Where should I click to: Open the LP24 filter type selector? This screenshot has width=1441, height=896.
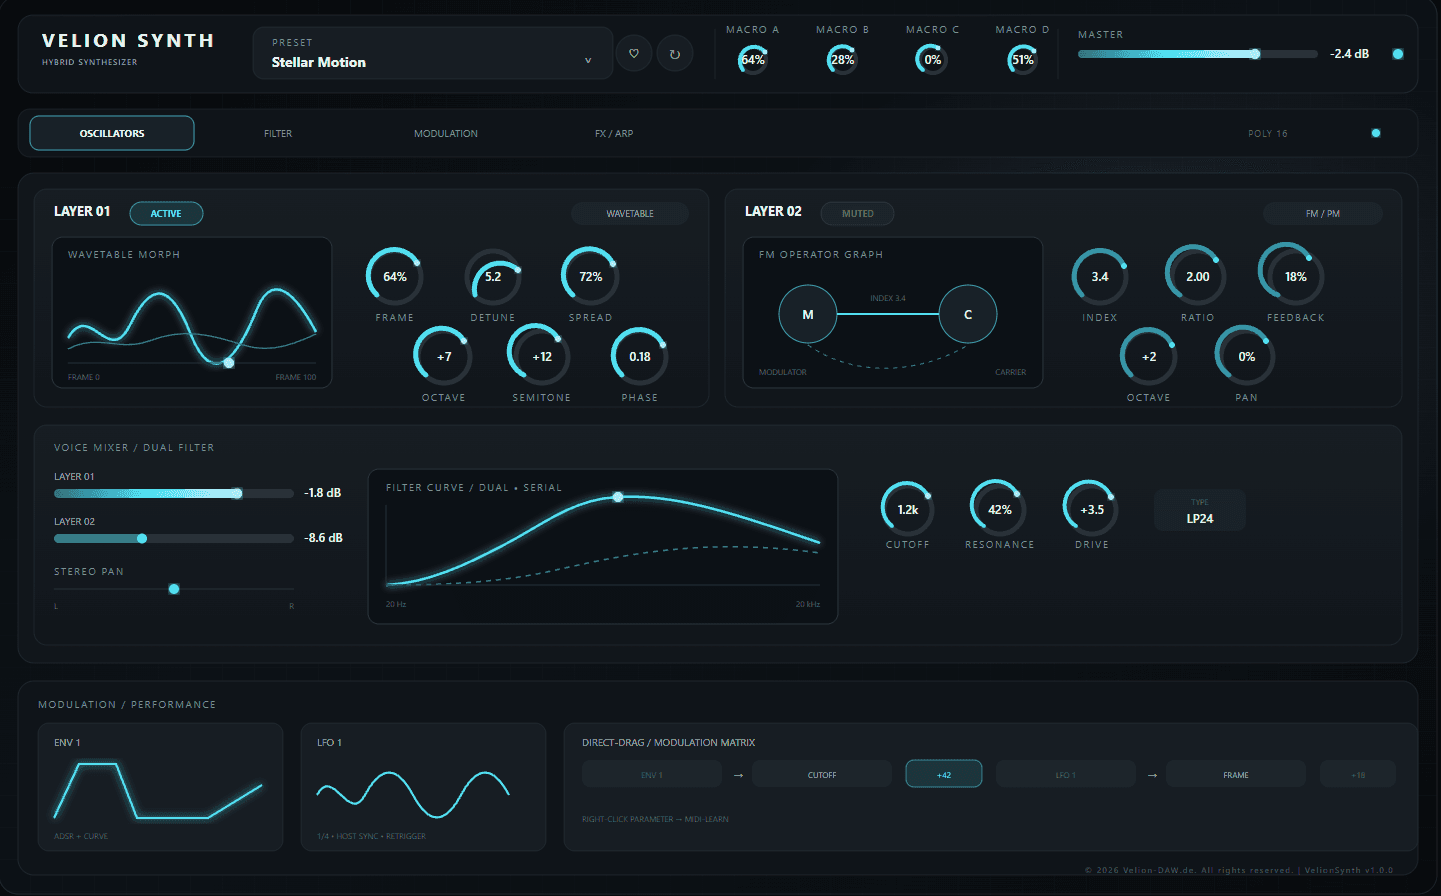coord(1200,510)
